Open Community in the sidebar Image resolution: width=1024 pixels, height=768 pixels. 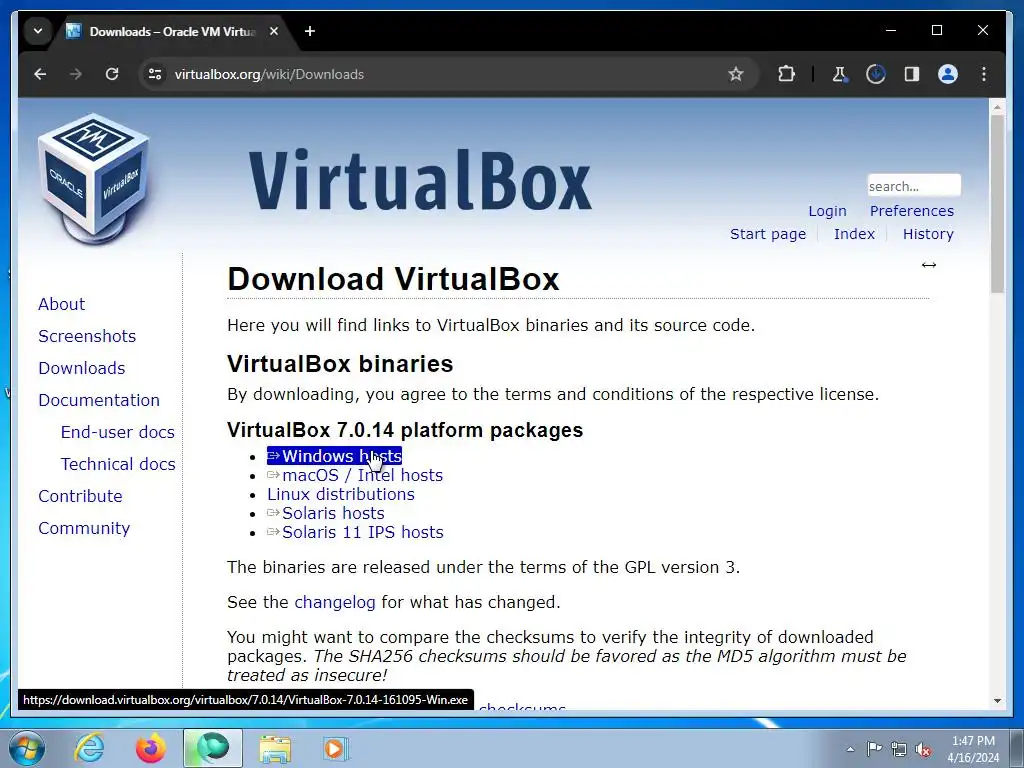(84, 528)
